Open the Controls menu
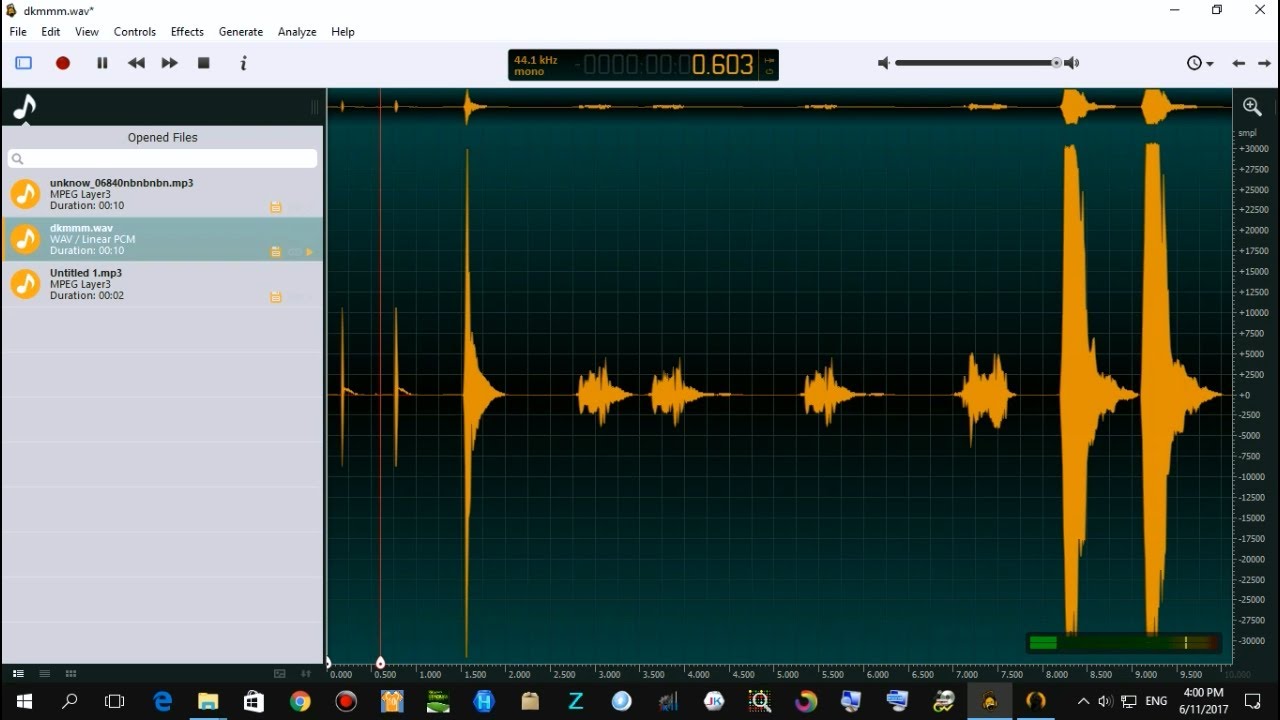This screenshot has width=1280, height=720. 135,32
